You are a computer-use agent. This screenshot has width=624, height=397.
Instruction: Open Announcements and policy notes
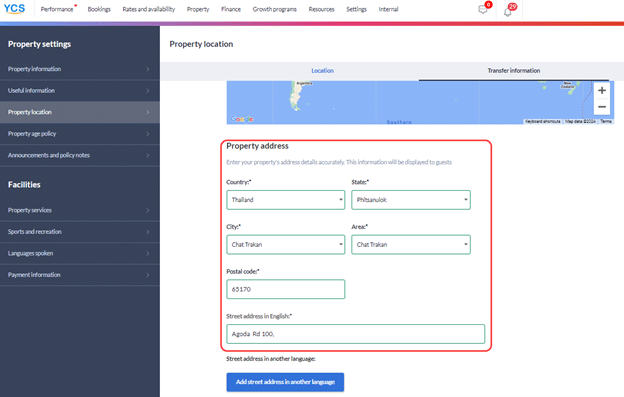coord(80,155)
